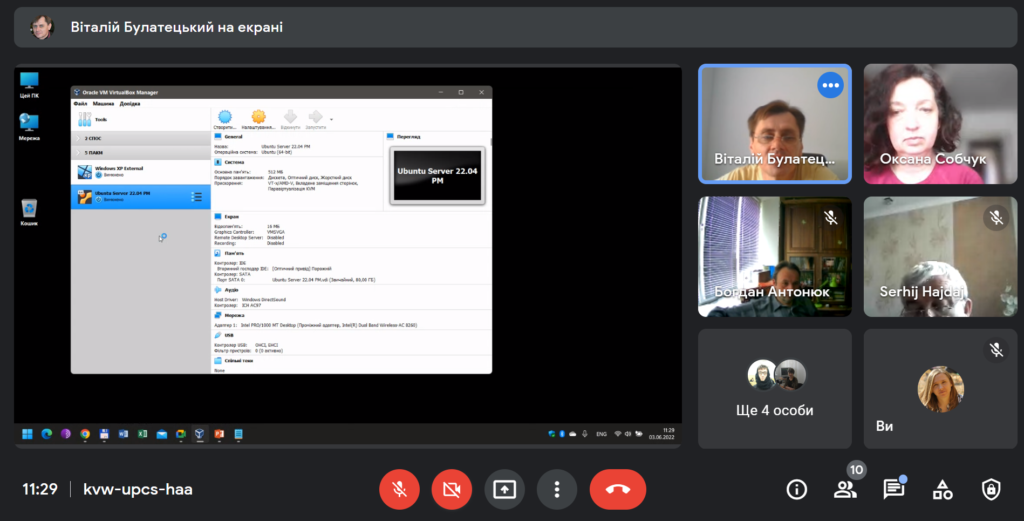
Task: Click the ENG language indicator in system tray
Action: point(601,434)
